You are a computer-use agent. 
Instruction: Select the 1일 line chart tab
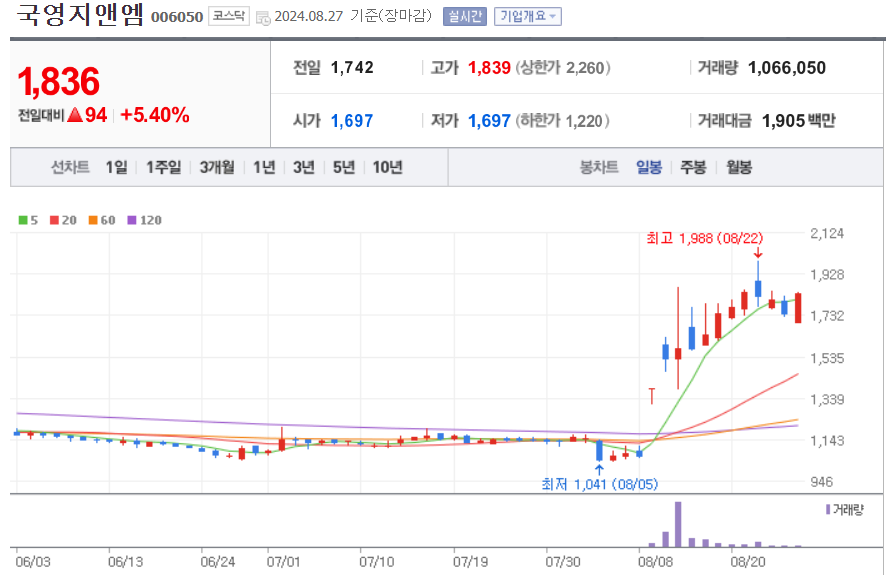(116, 167)
